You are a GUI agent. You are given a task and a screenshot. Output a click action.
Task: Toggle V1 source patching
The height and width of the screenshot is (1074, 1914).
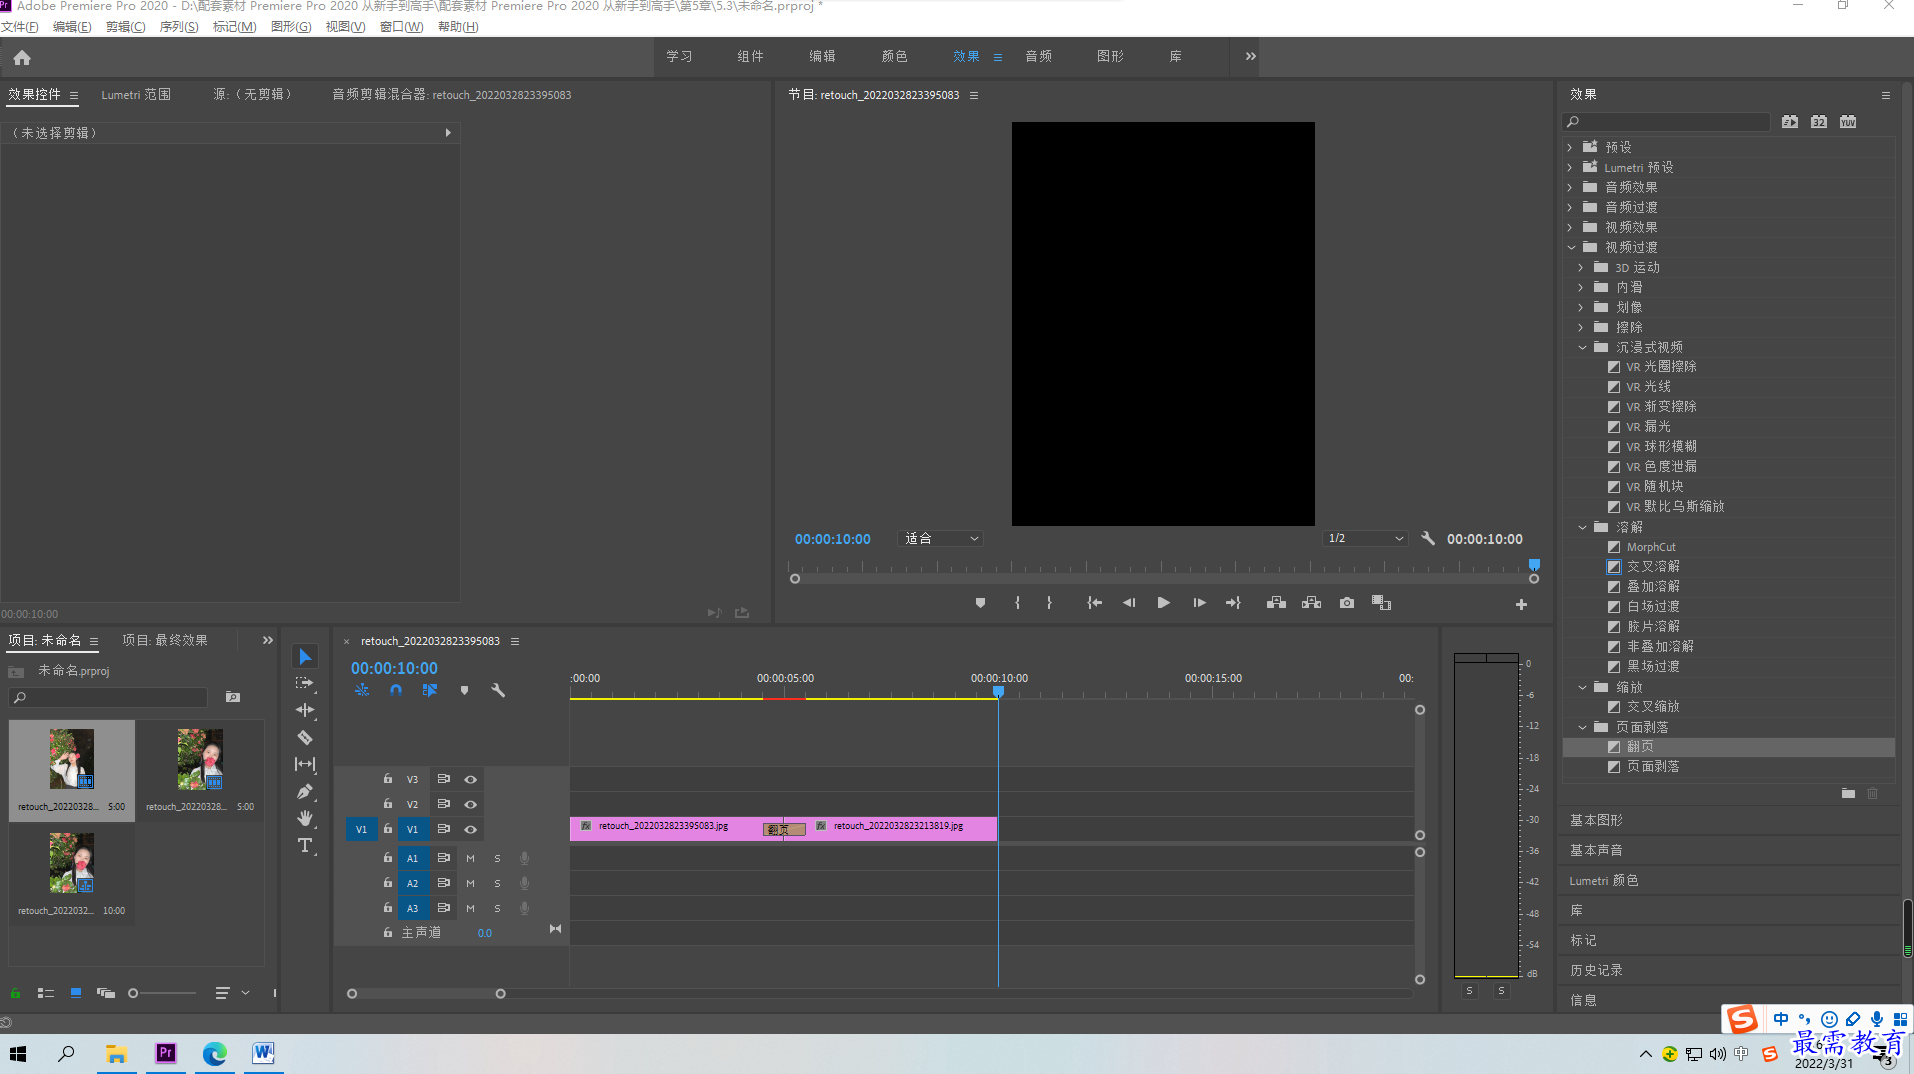coord(361,830)
